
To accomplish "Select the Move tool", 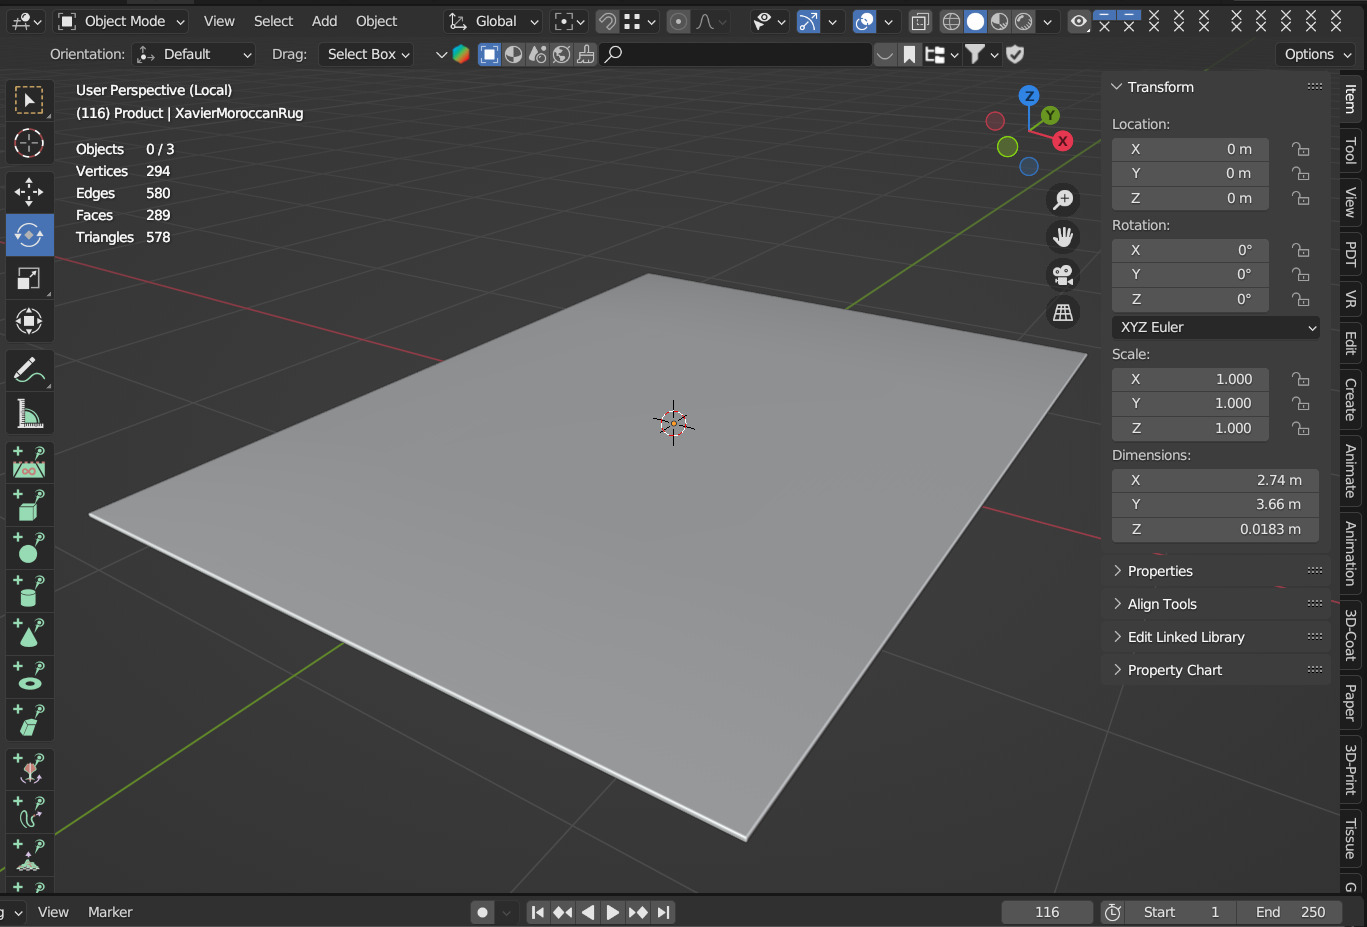I will pyautogui.click(x=29, y=191).
